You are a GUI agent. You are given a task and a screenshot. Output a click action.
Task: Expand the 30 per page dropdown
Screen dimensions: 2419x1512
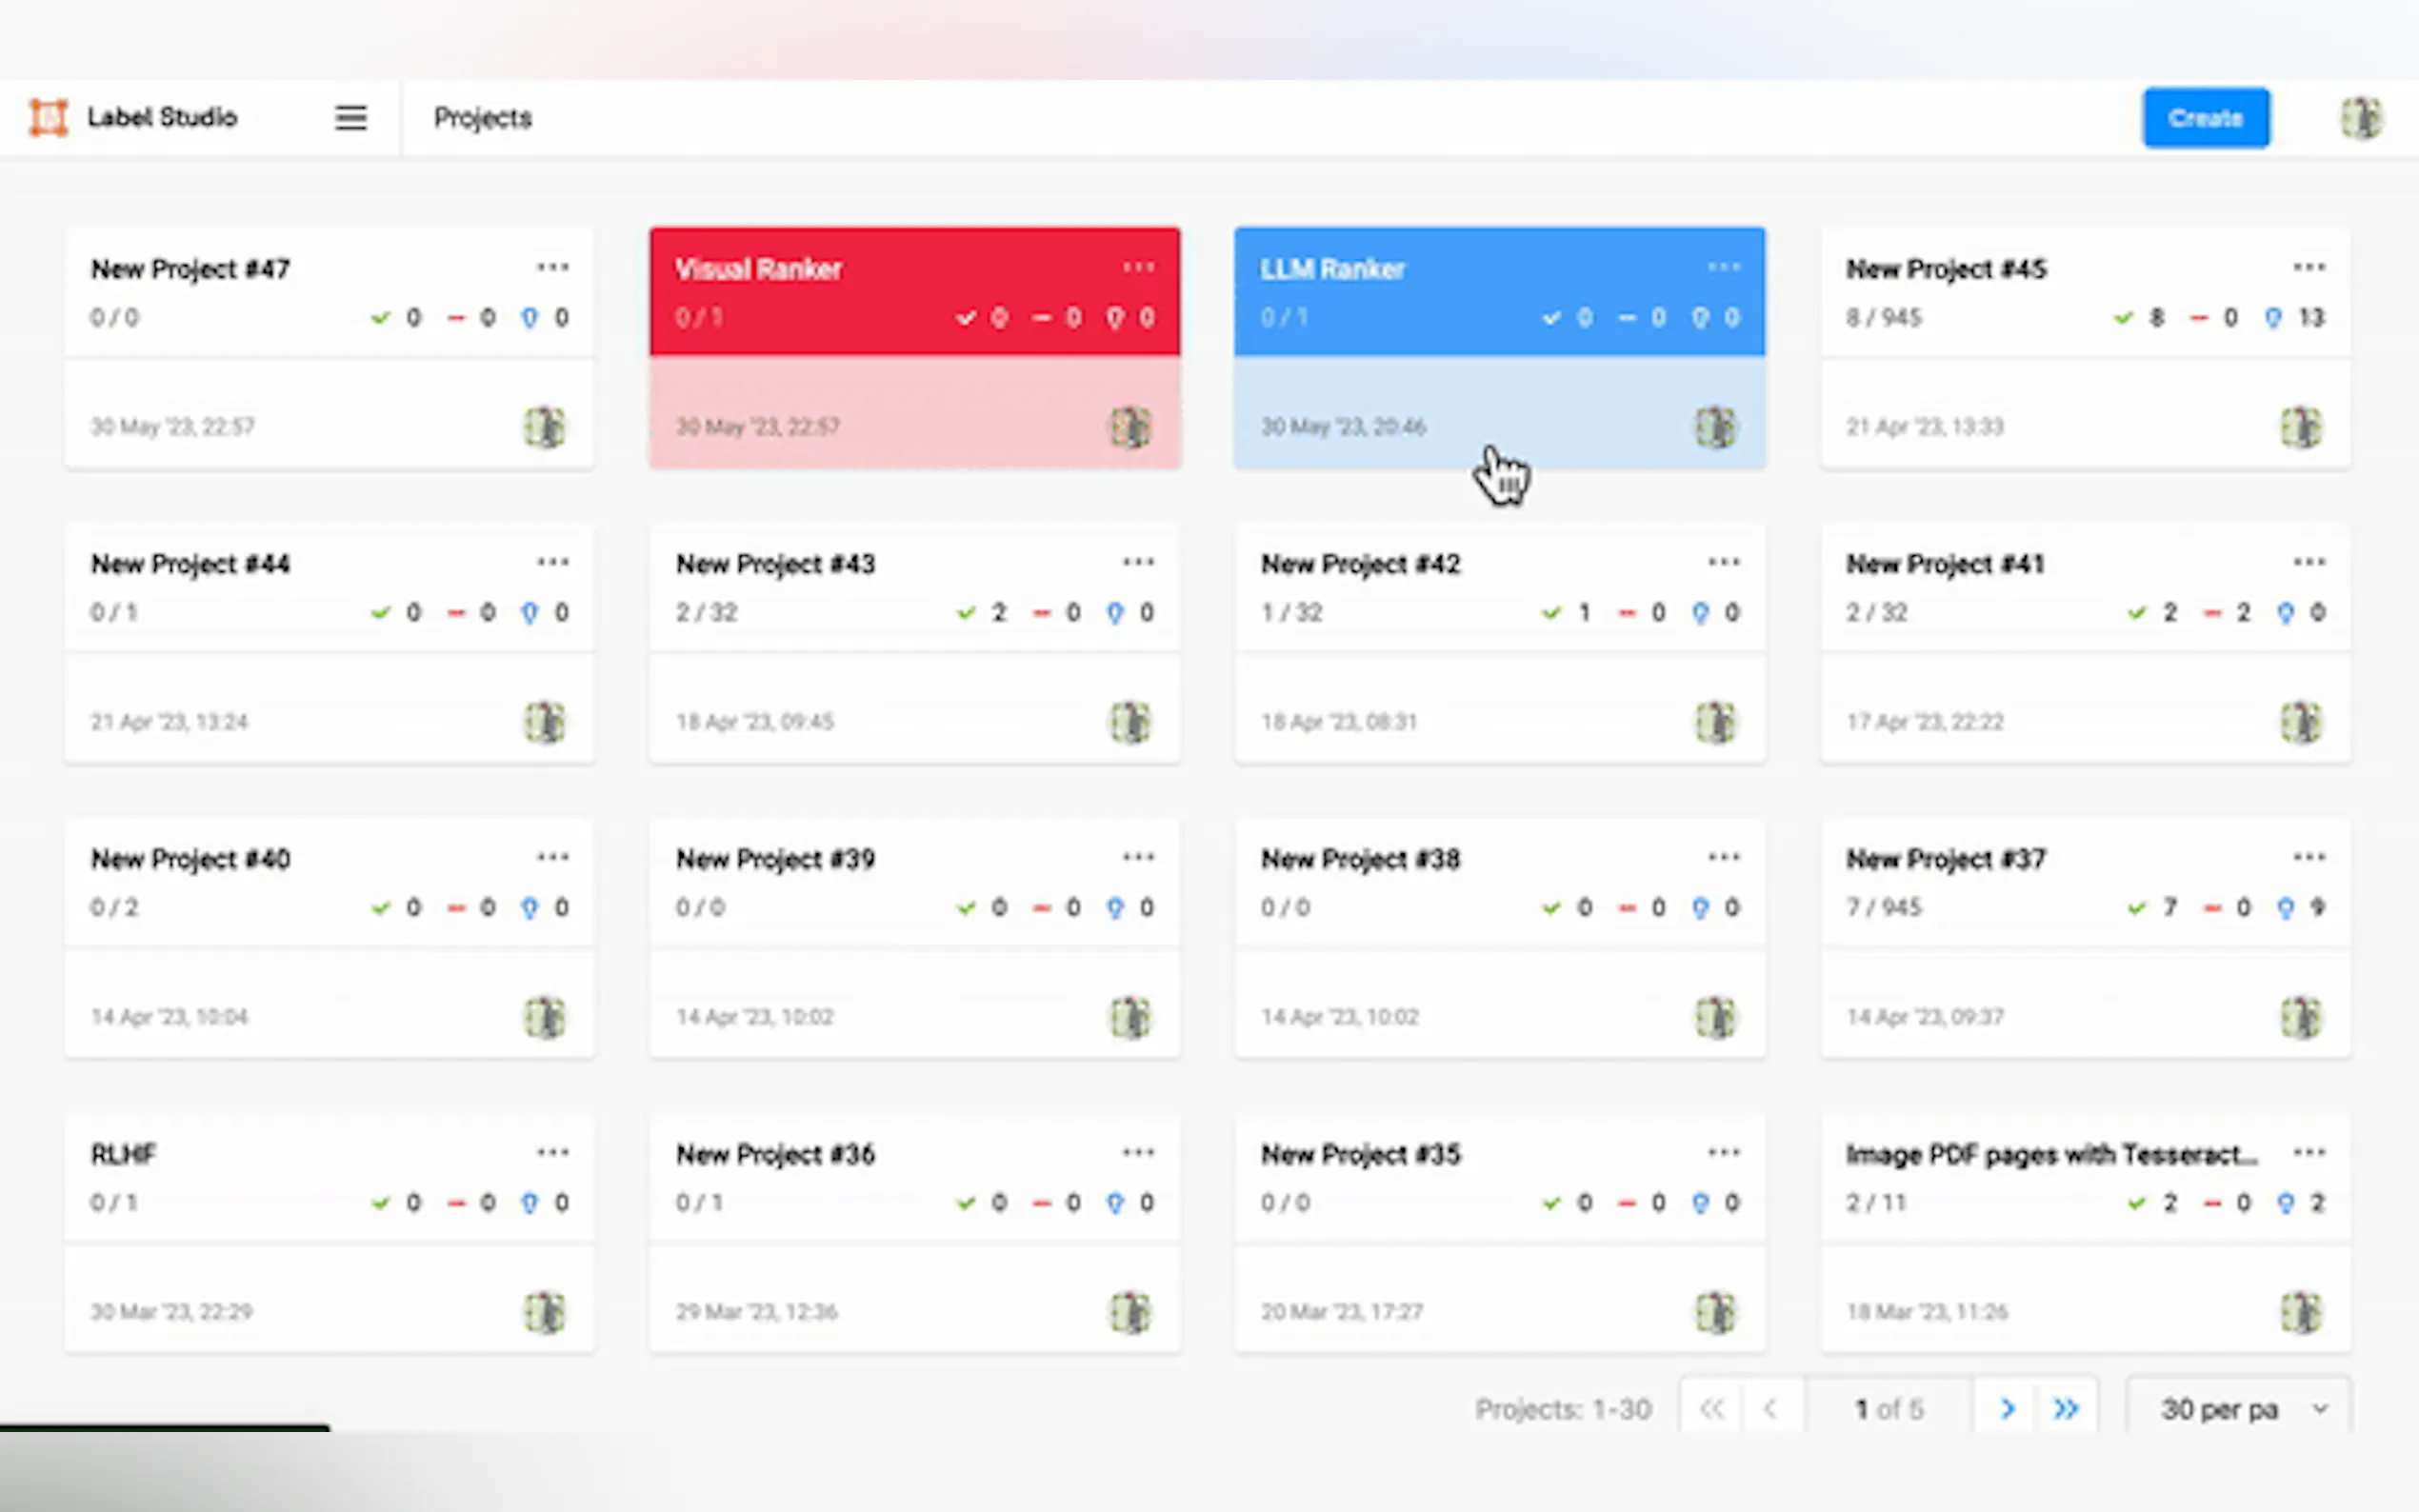pyautogui.click(x=2240, y=1409)
